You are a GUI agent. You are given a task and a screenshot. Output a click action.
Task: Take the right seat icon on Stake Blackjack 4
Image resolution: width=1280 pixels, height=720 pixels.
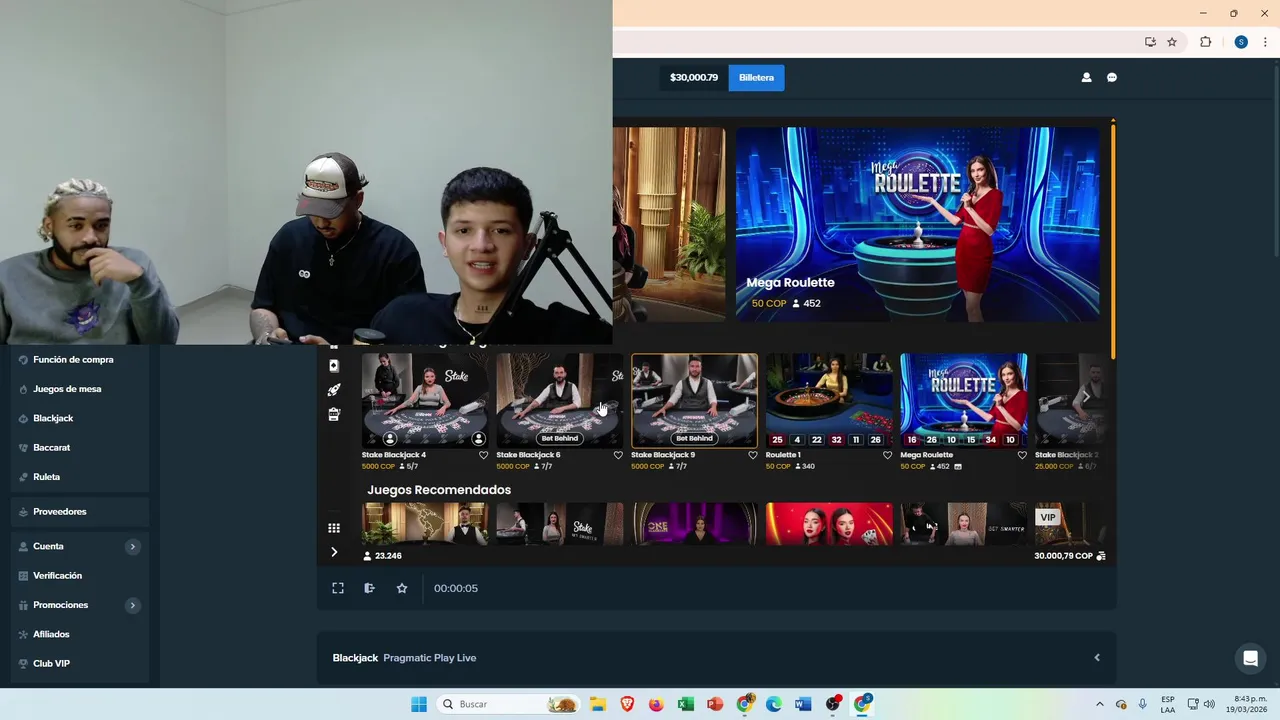[479, 439]
